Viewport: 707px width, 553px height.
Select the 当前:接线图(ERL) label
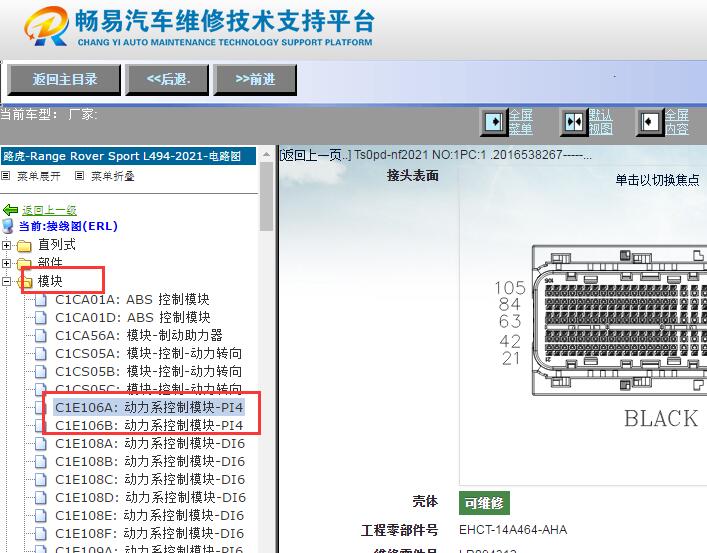(68, 226)
